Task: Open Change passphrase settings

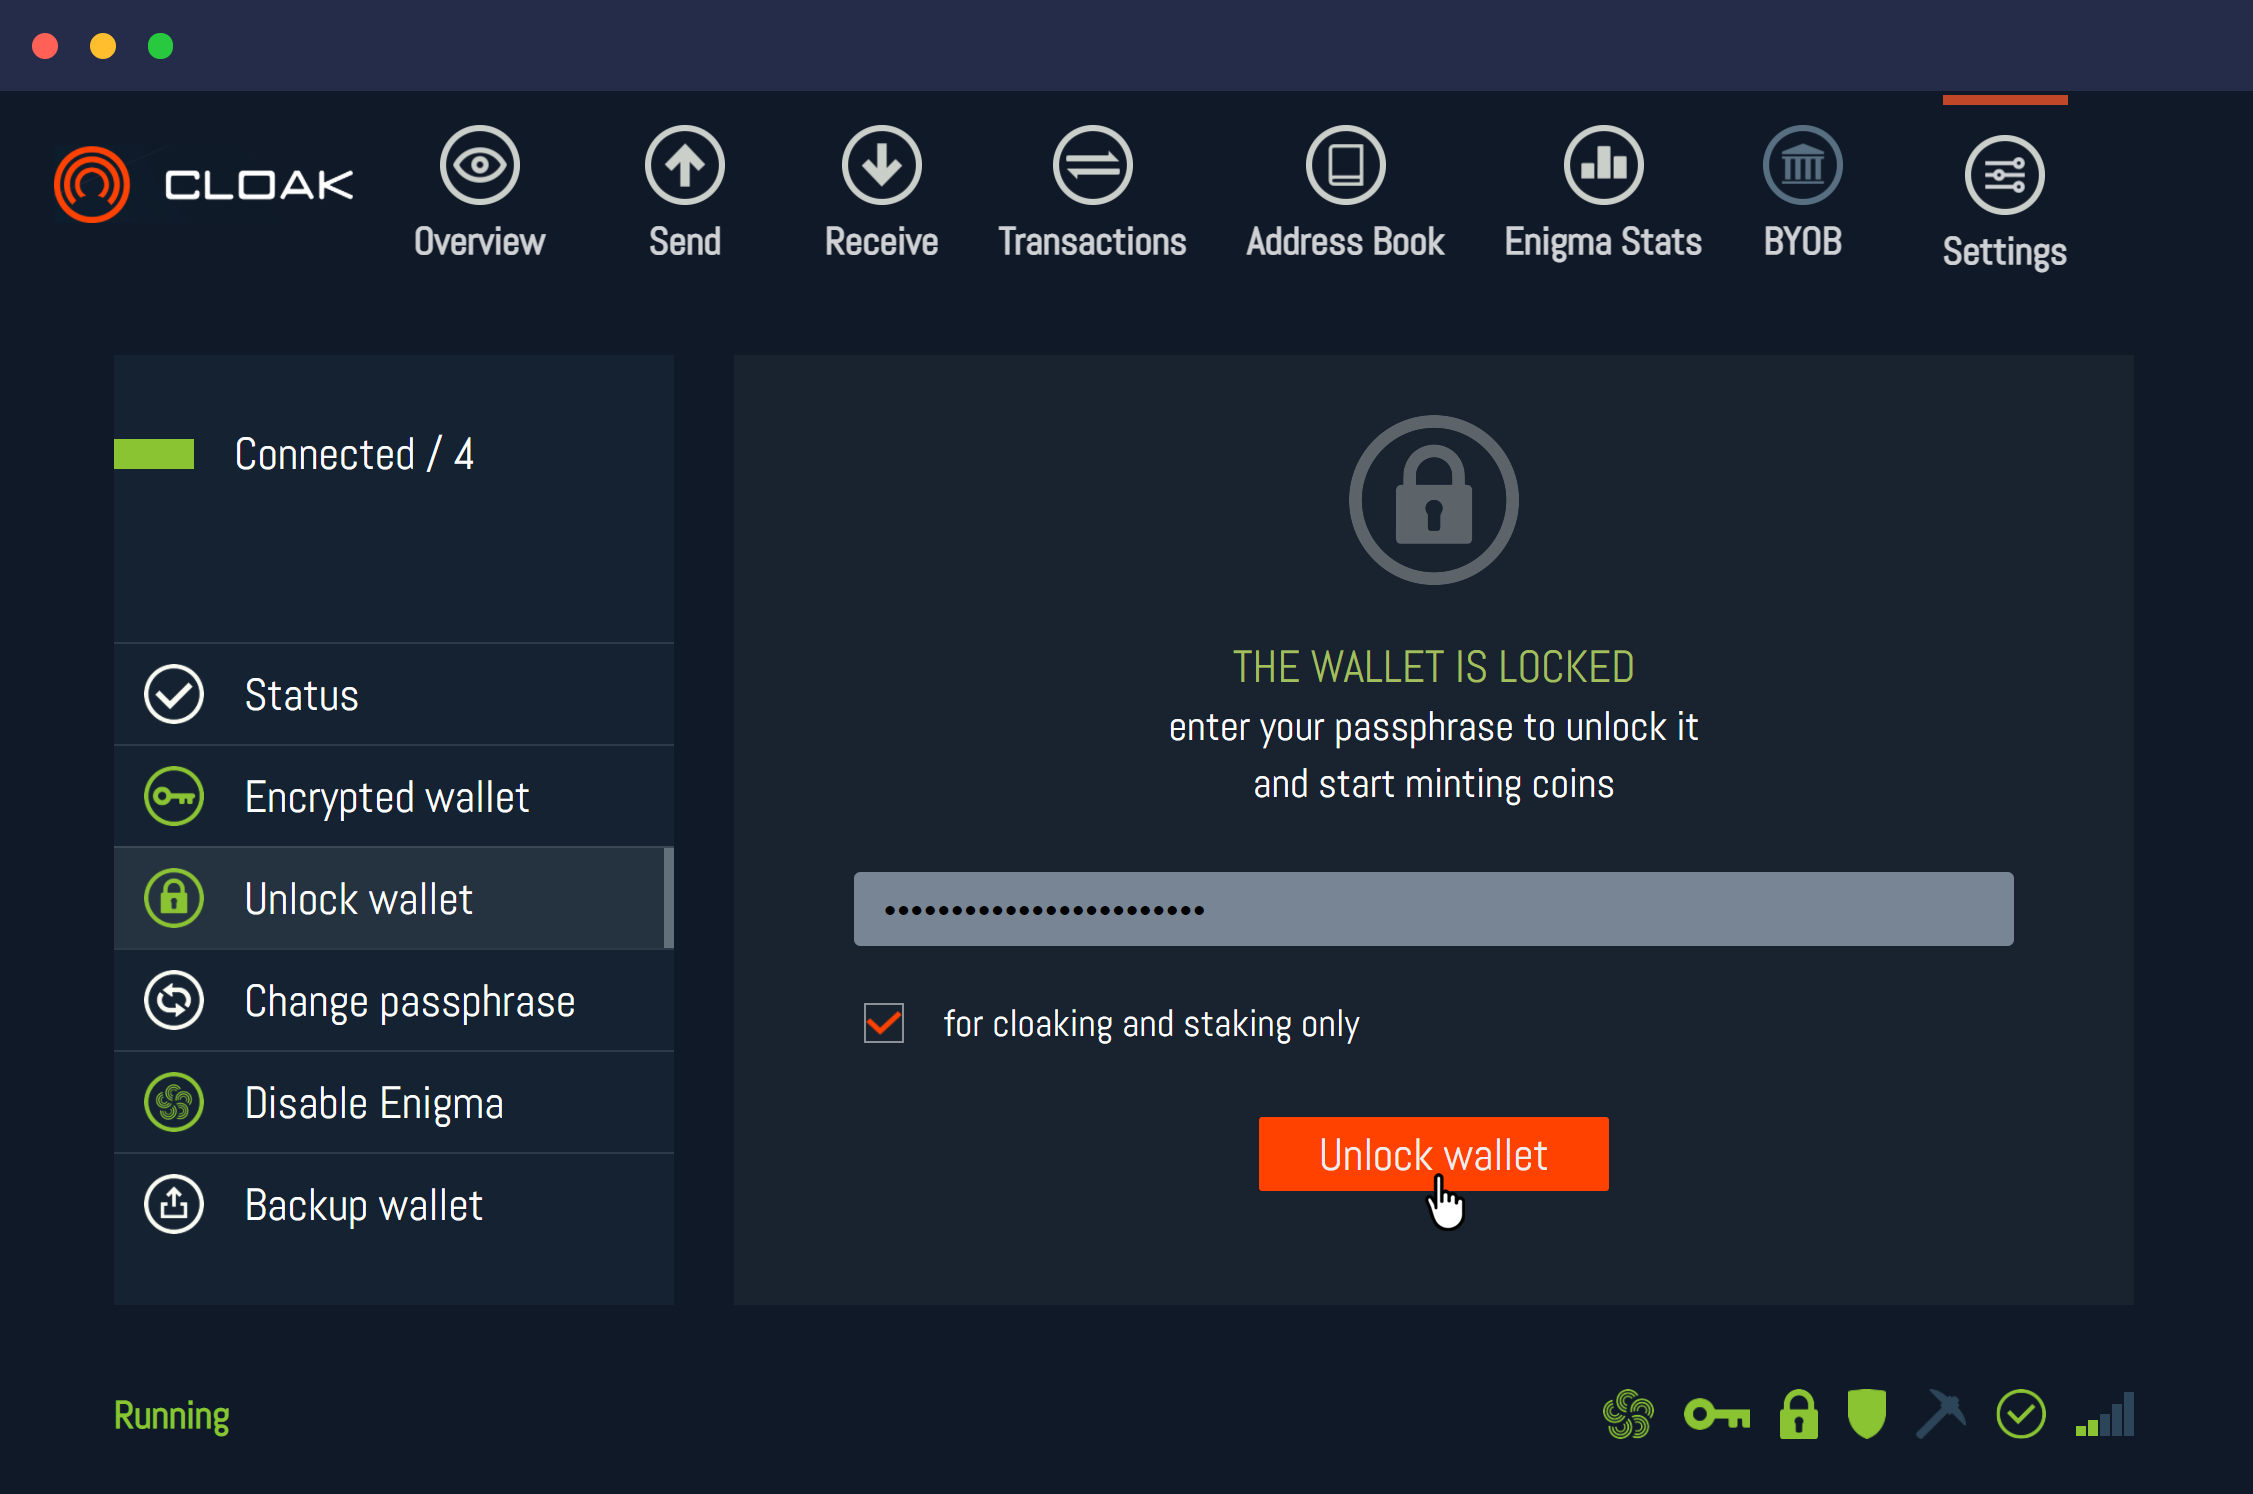Action: click(x=394, y=1000)
